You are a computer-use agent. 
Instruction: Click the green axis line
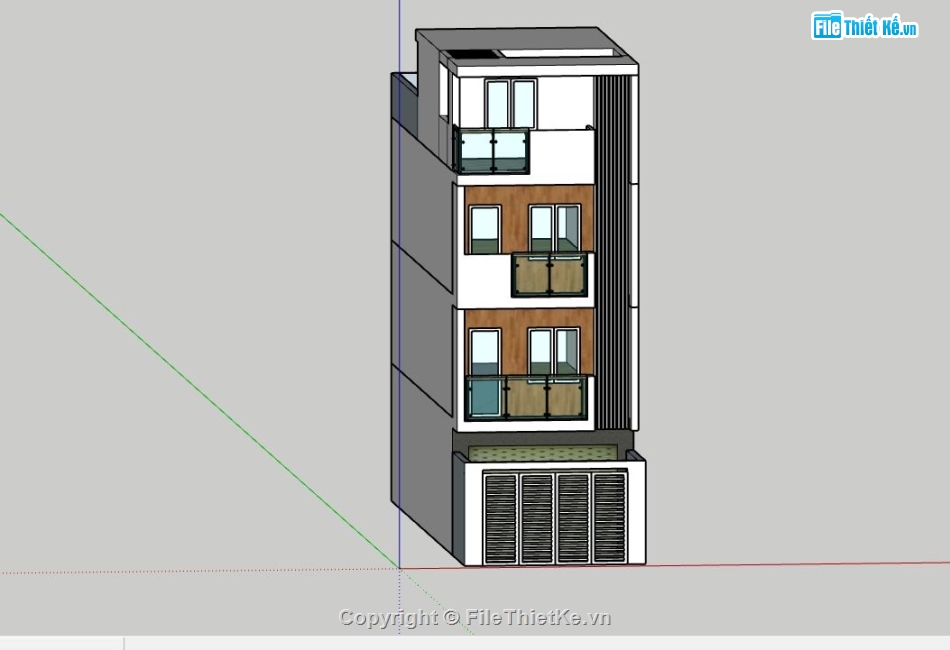coord(199,392)
